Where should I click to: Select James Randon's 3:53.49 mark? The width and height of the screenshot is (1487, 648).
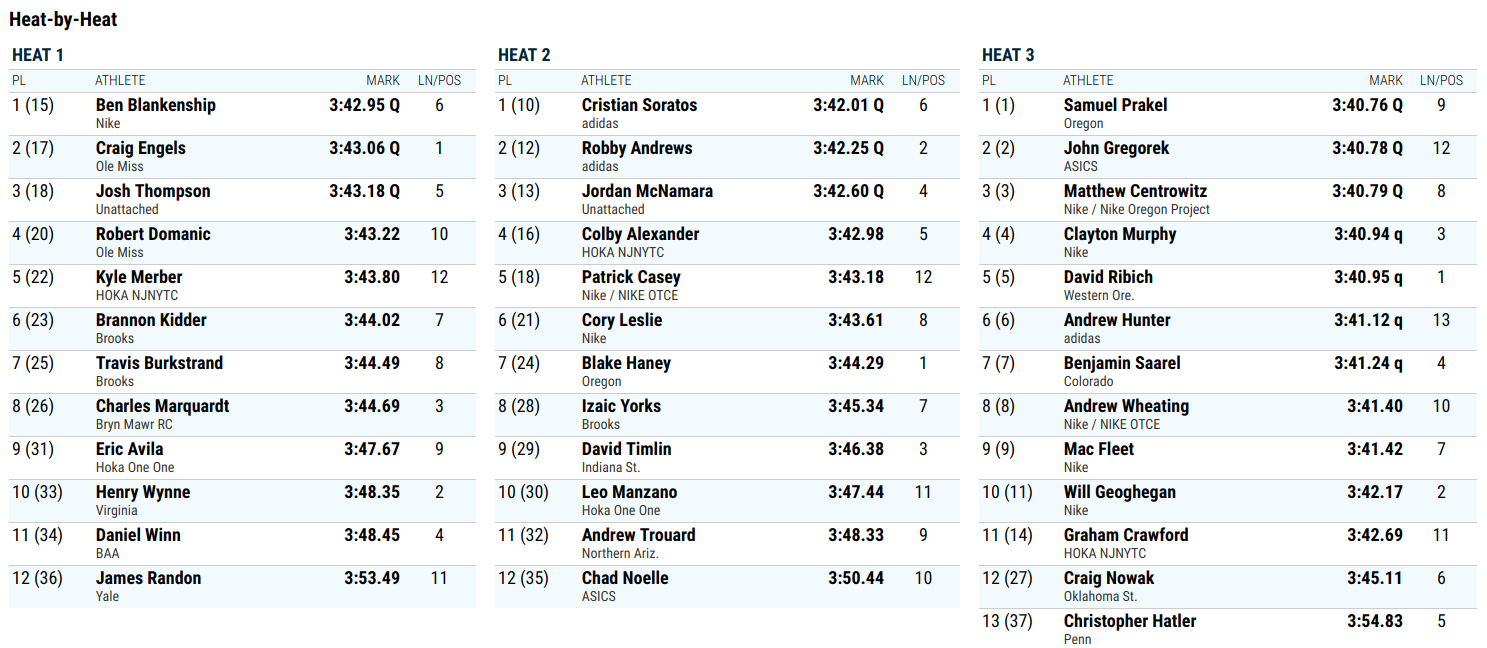coord(372,578)
